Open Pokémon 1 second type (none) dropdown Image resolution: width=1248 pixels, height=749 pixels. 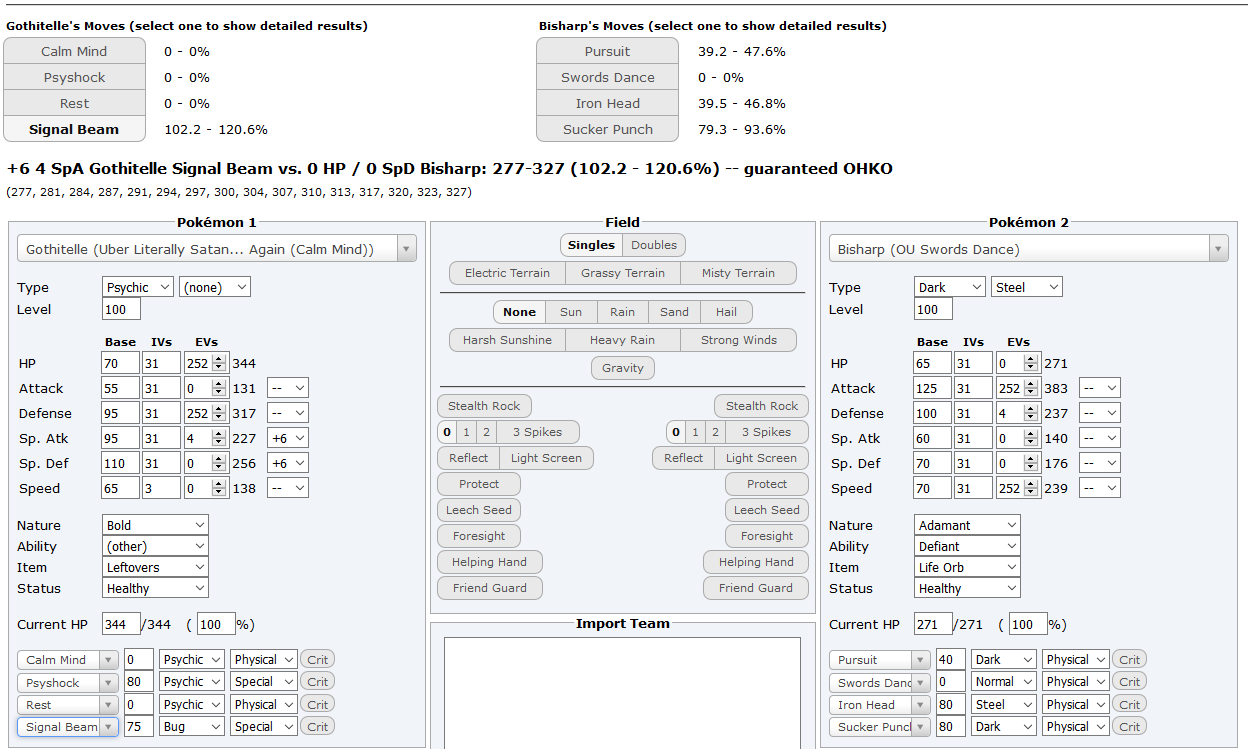click(215, 287)
